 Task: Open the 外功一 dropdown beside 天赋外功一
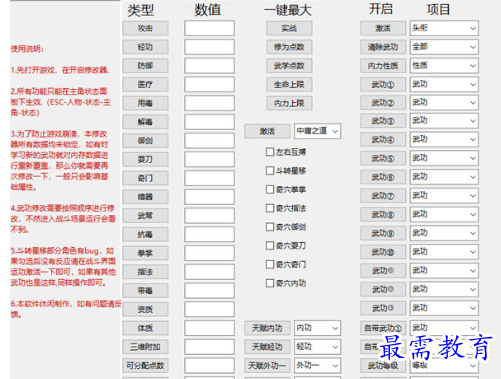pos(317,366)
